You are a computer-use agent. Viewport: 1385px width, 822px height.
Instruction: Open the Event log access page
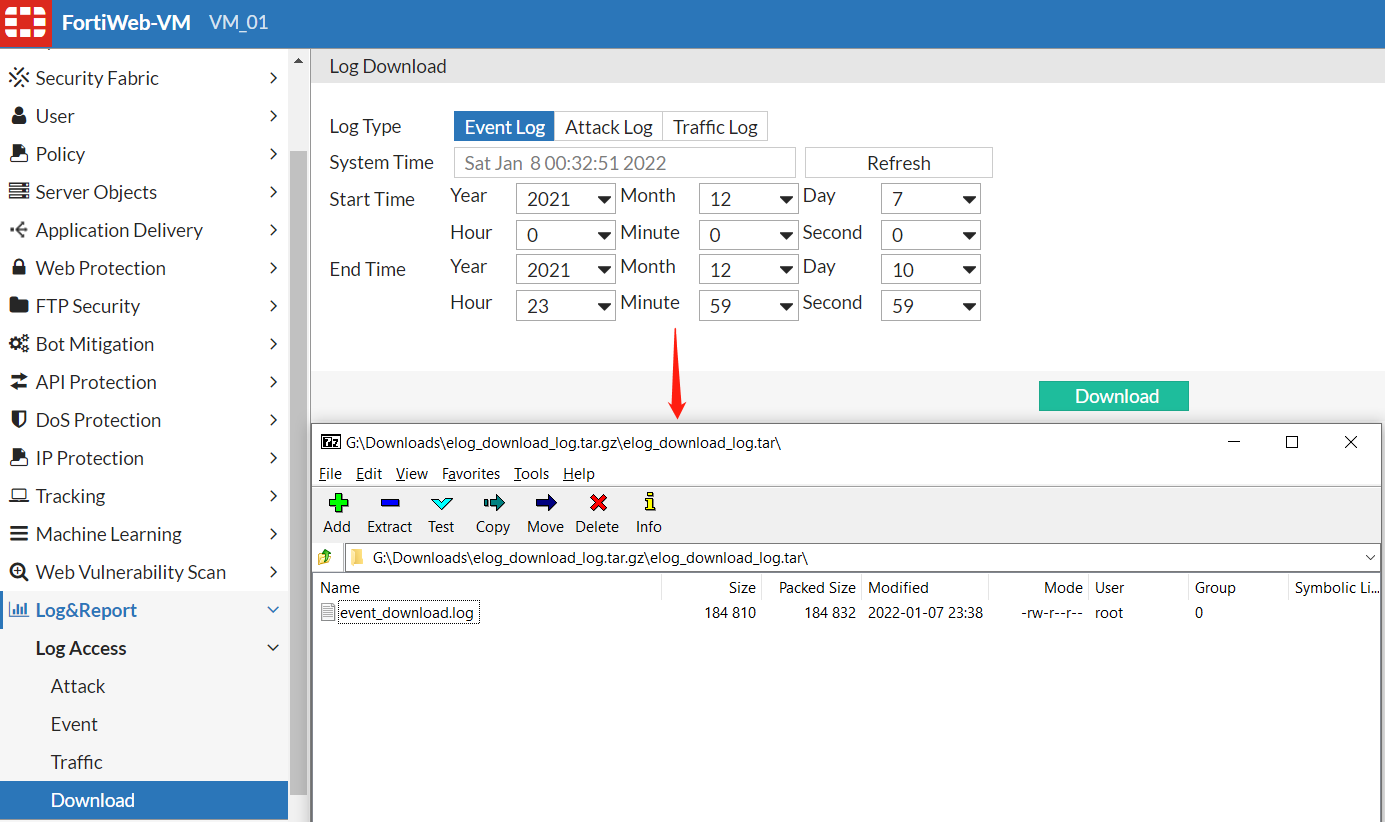tap(74, 724)
